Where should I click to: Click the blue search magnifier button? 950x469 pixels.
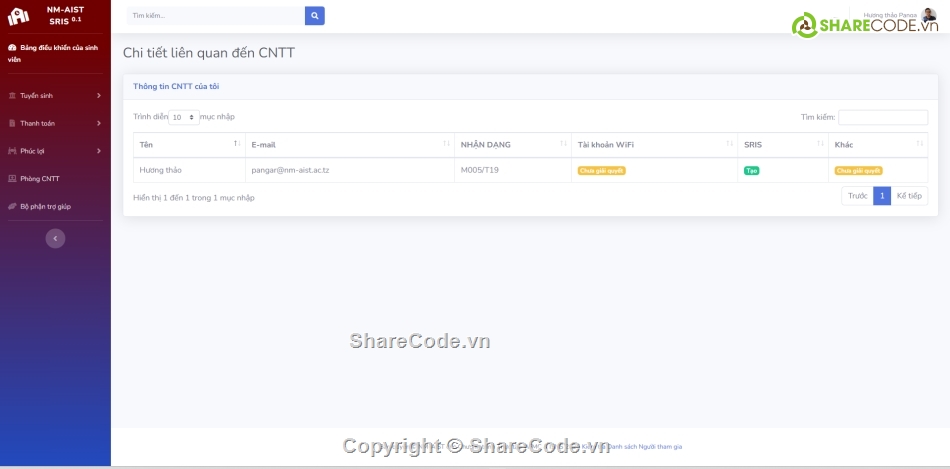pos(314,16)
